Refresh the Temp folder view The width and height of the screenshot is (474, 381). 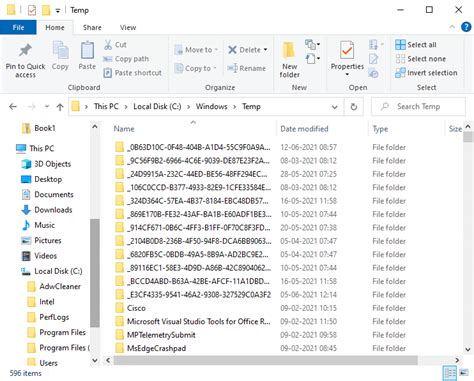[x=354, y=107]
